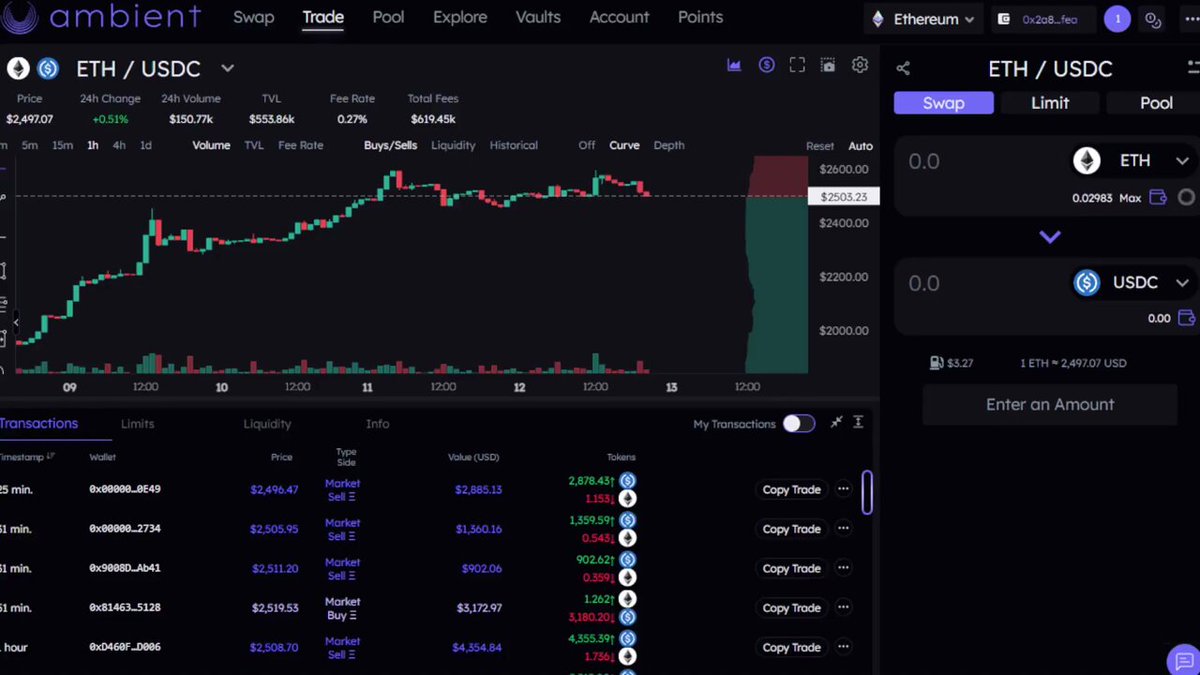Toggle the TVL indicator
The image size is (1200, 675).
coord(254,145)
